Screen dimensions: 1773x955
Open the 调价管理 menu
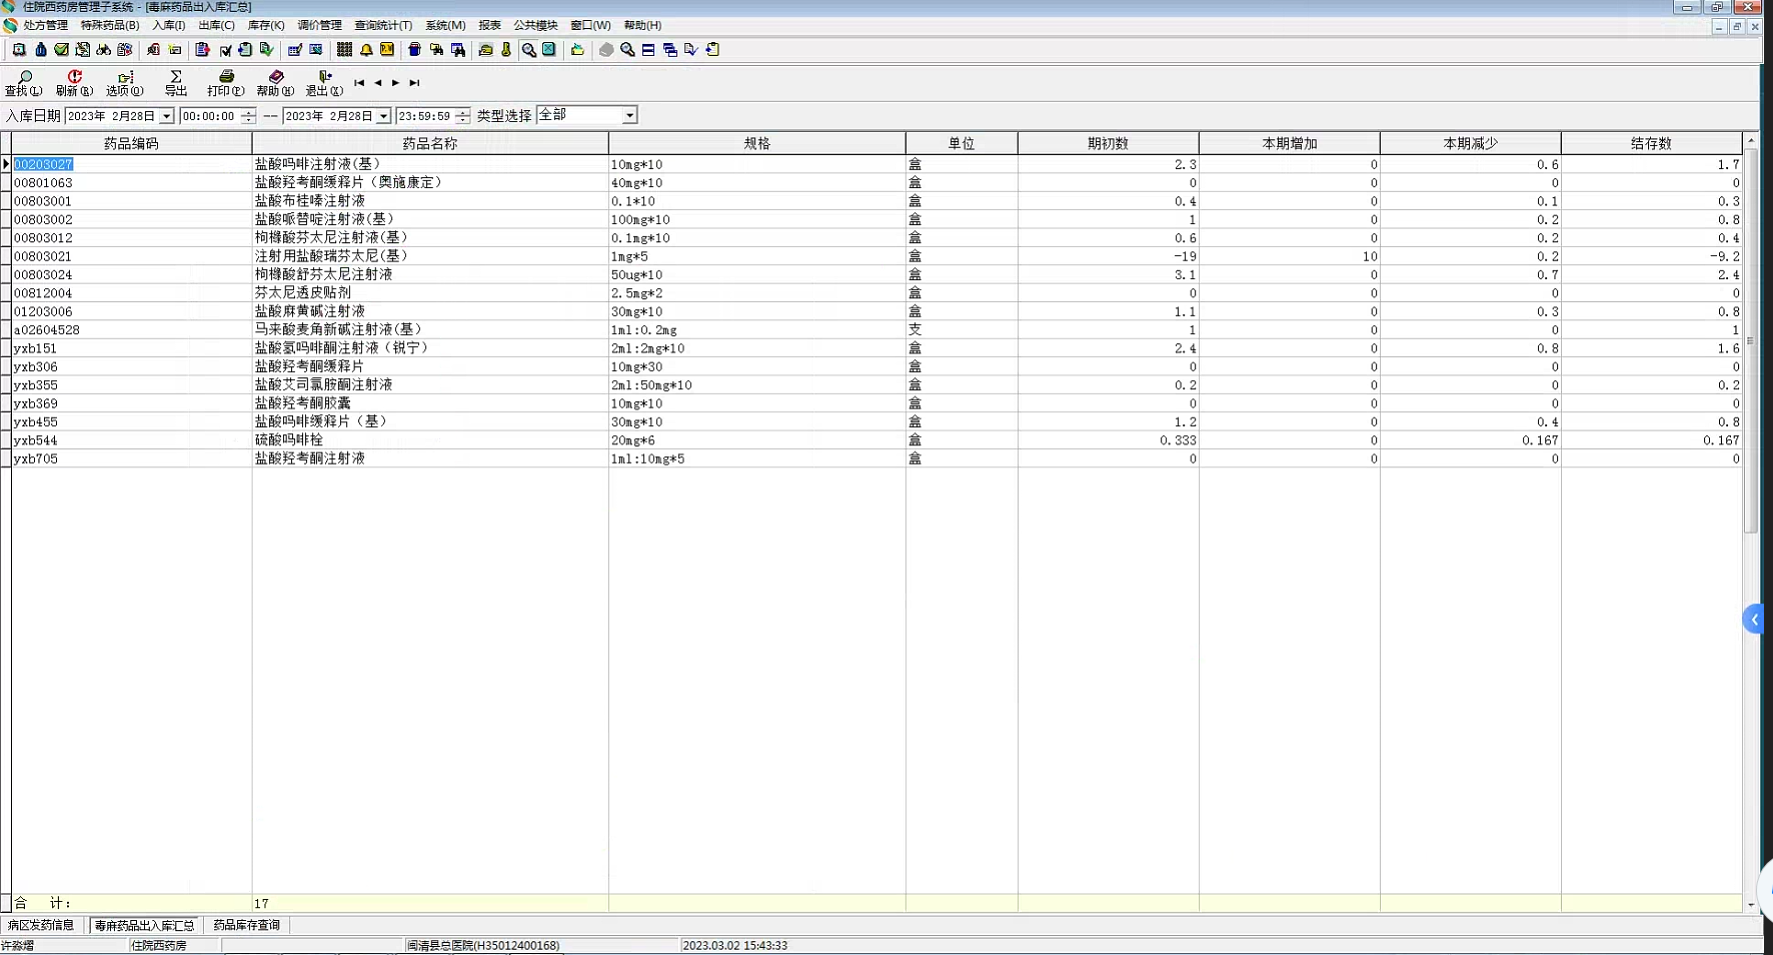click(320, 25)
